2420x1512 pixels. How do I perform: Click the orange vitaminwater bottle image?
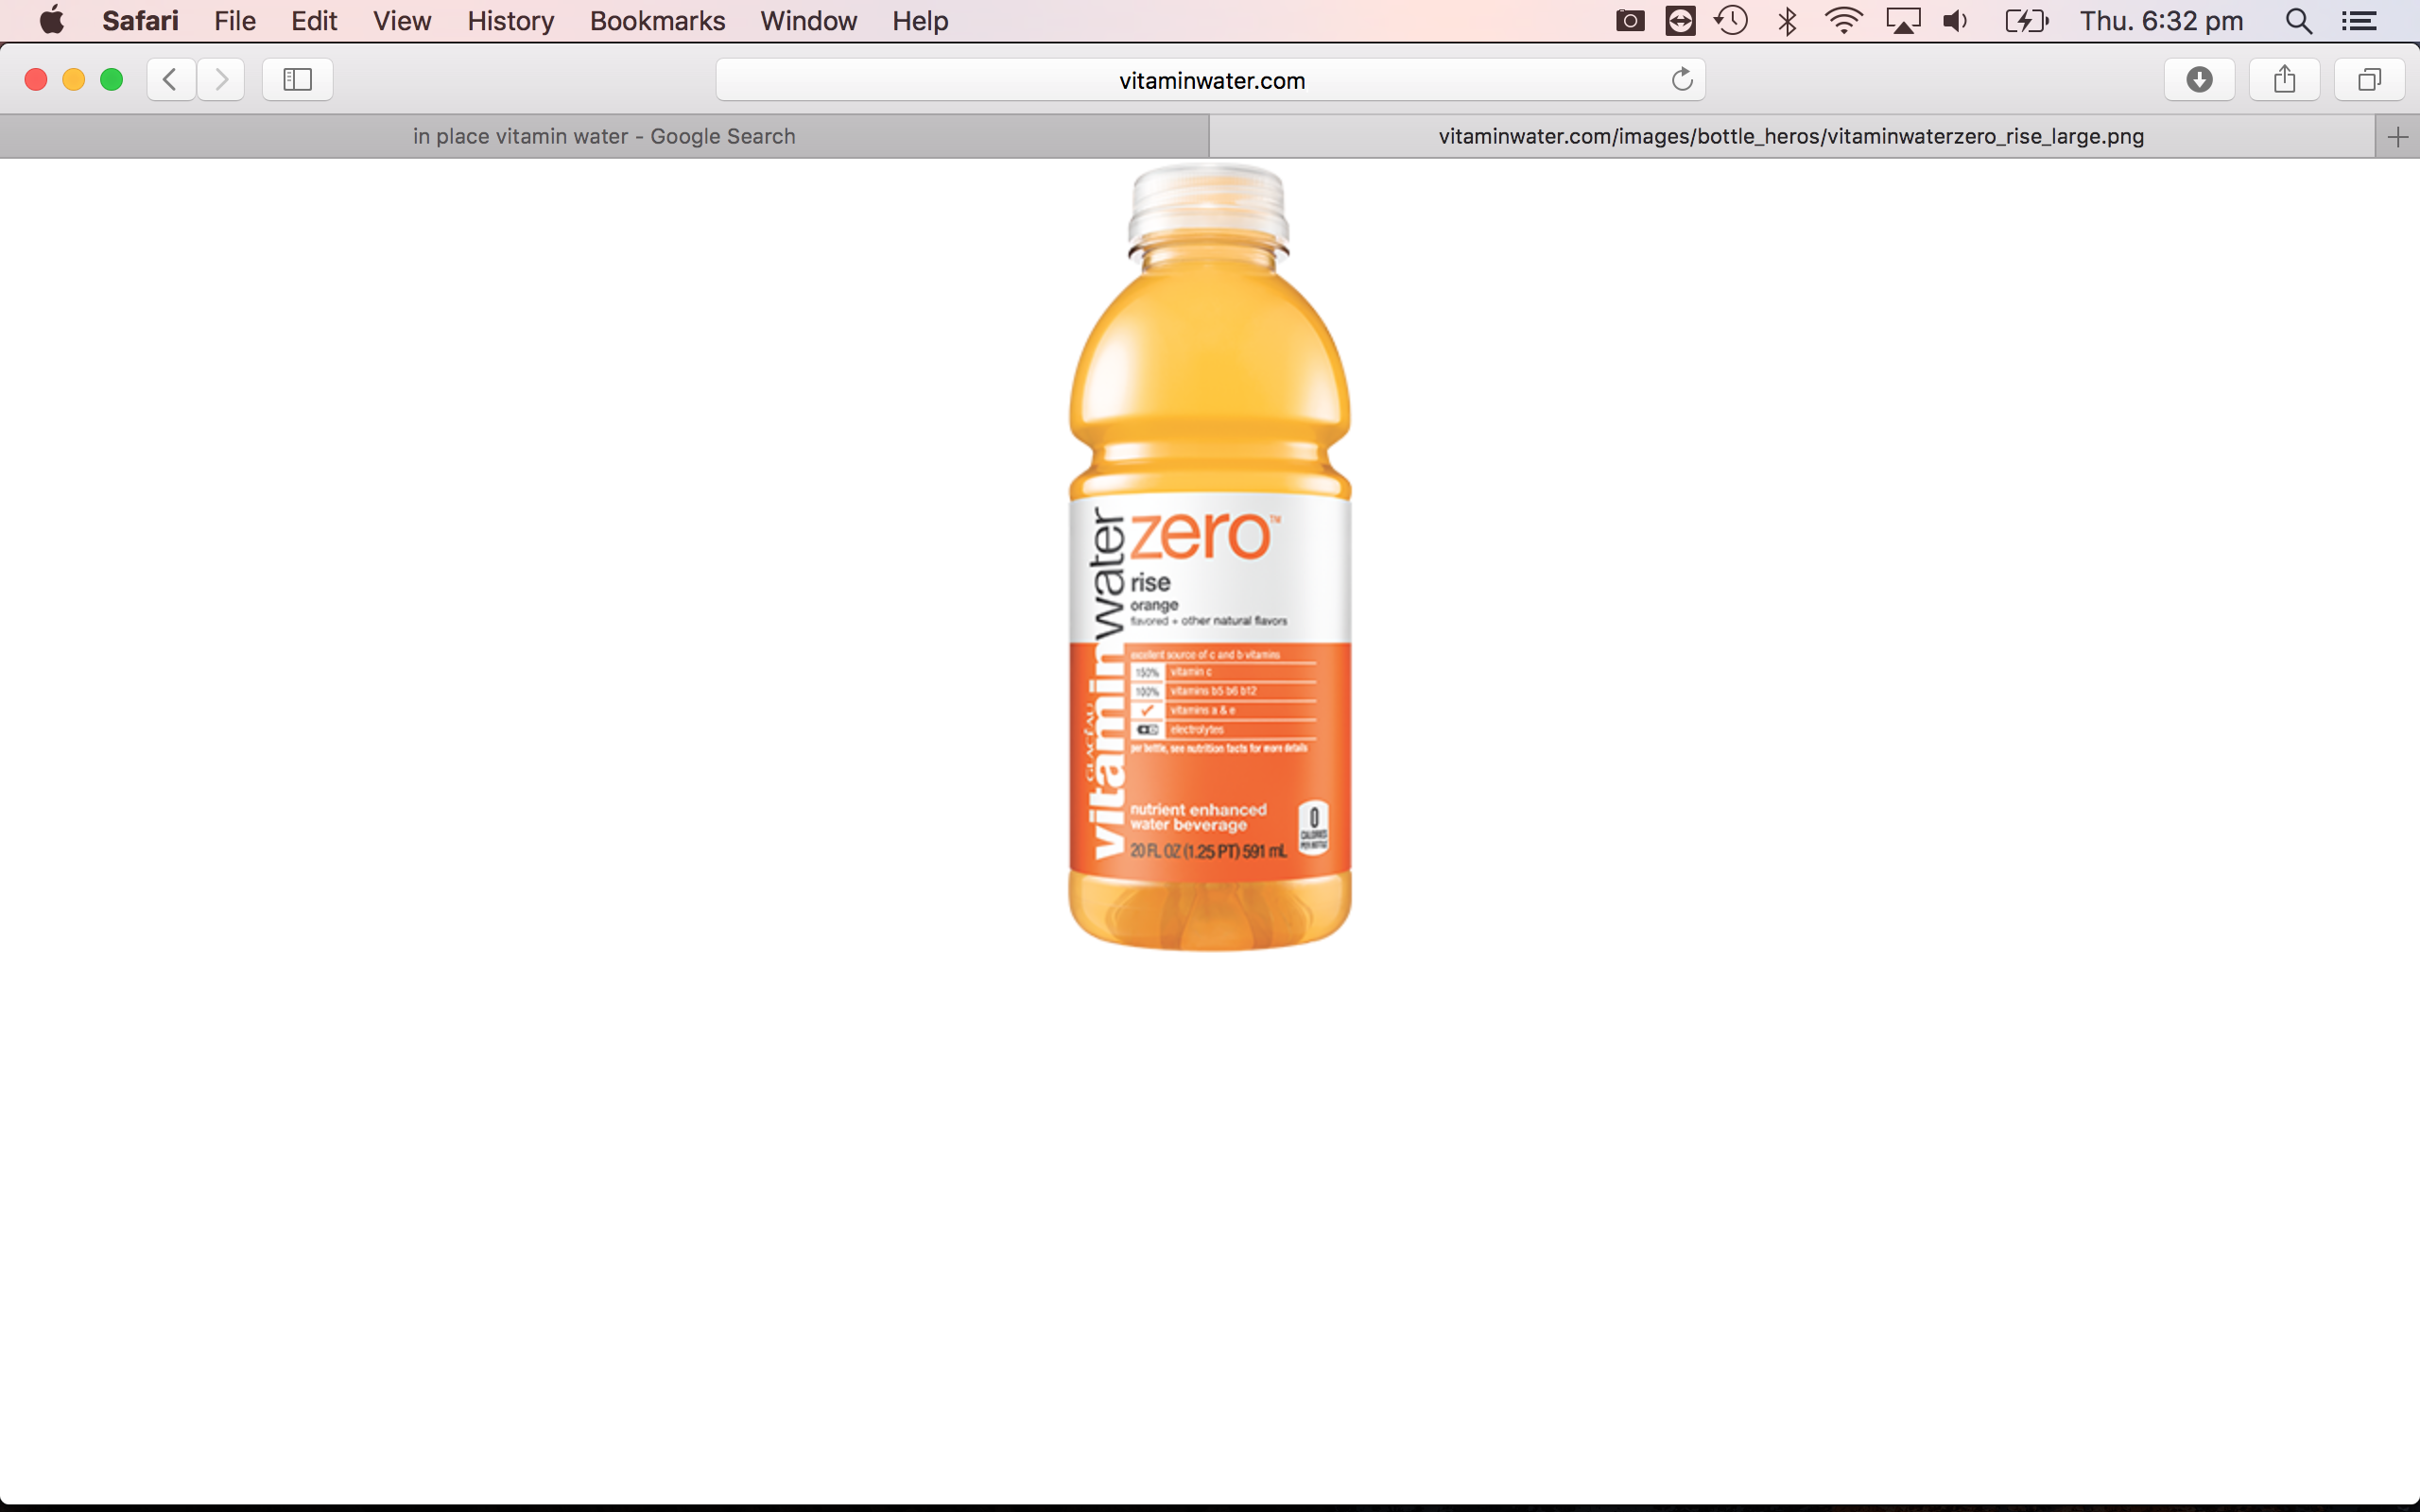1209,560
